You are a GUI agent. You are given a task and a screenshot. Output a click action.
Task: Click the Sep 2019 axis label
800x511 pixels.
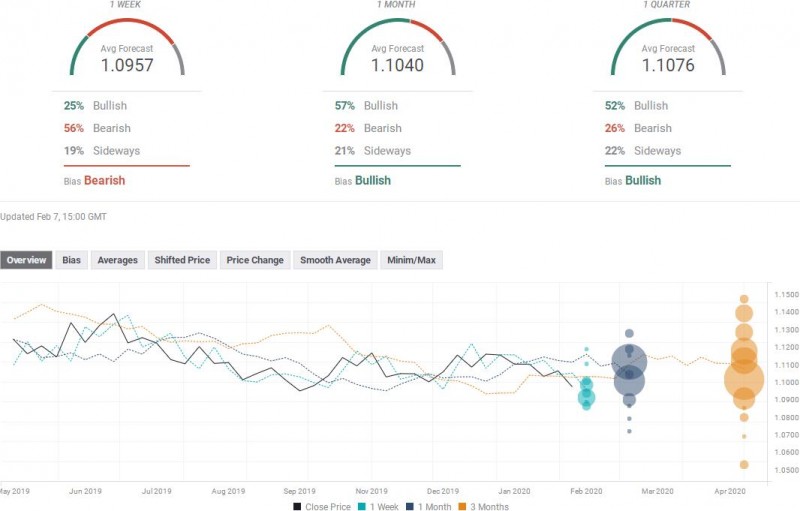tap(299, 492)
